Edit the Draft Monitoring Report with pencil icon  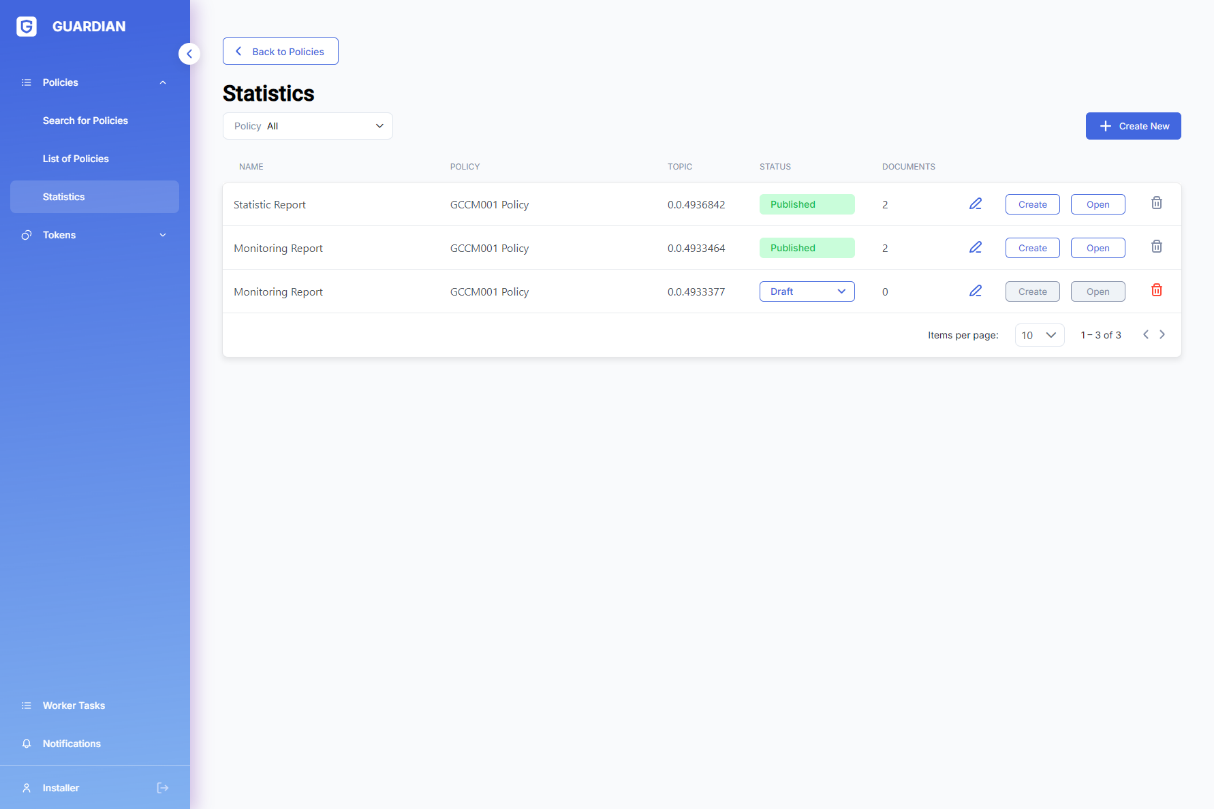click(x=975, y=291)
